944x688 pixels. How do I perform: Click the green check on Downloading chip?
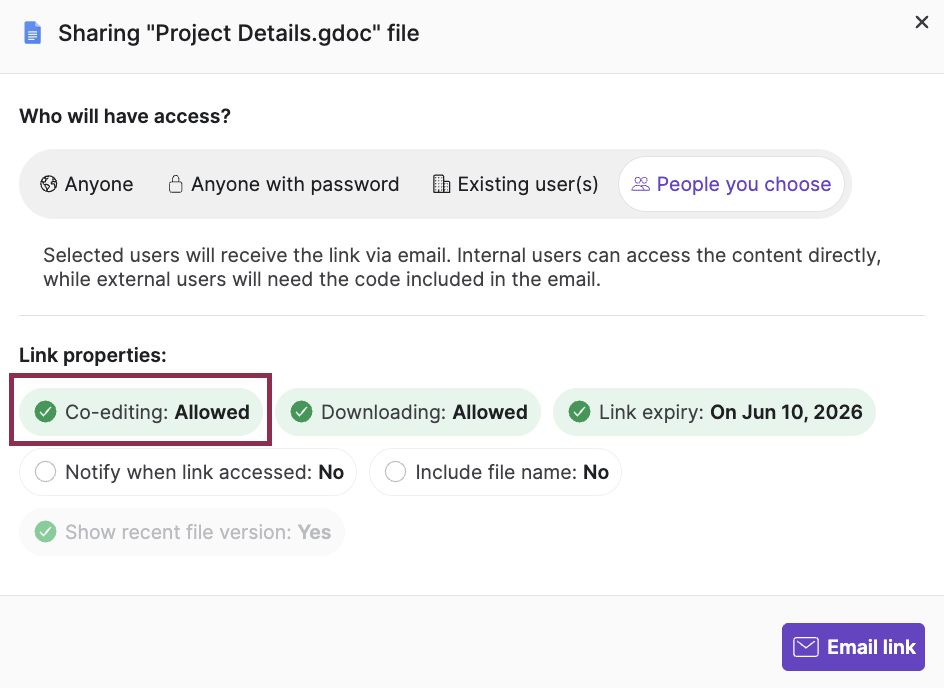pos(301,411)
